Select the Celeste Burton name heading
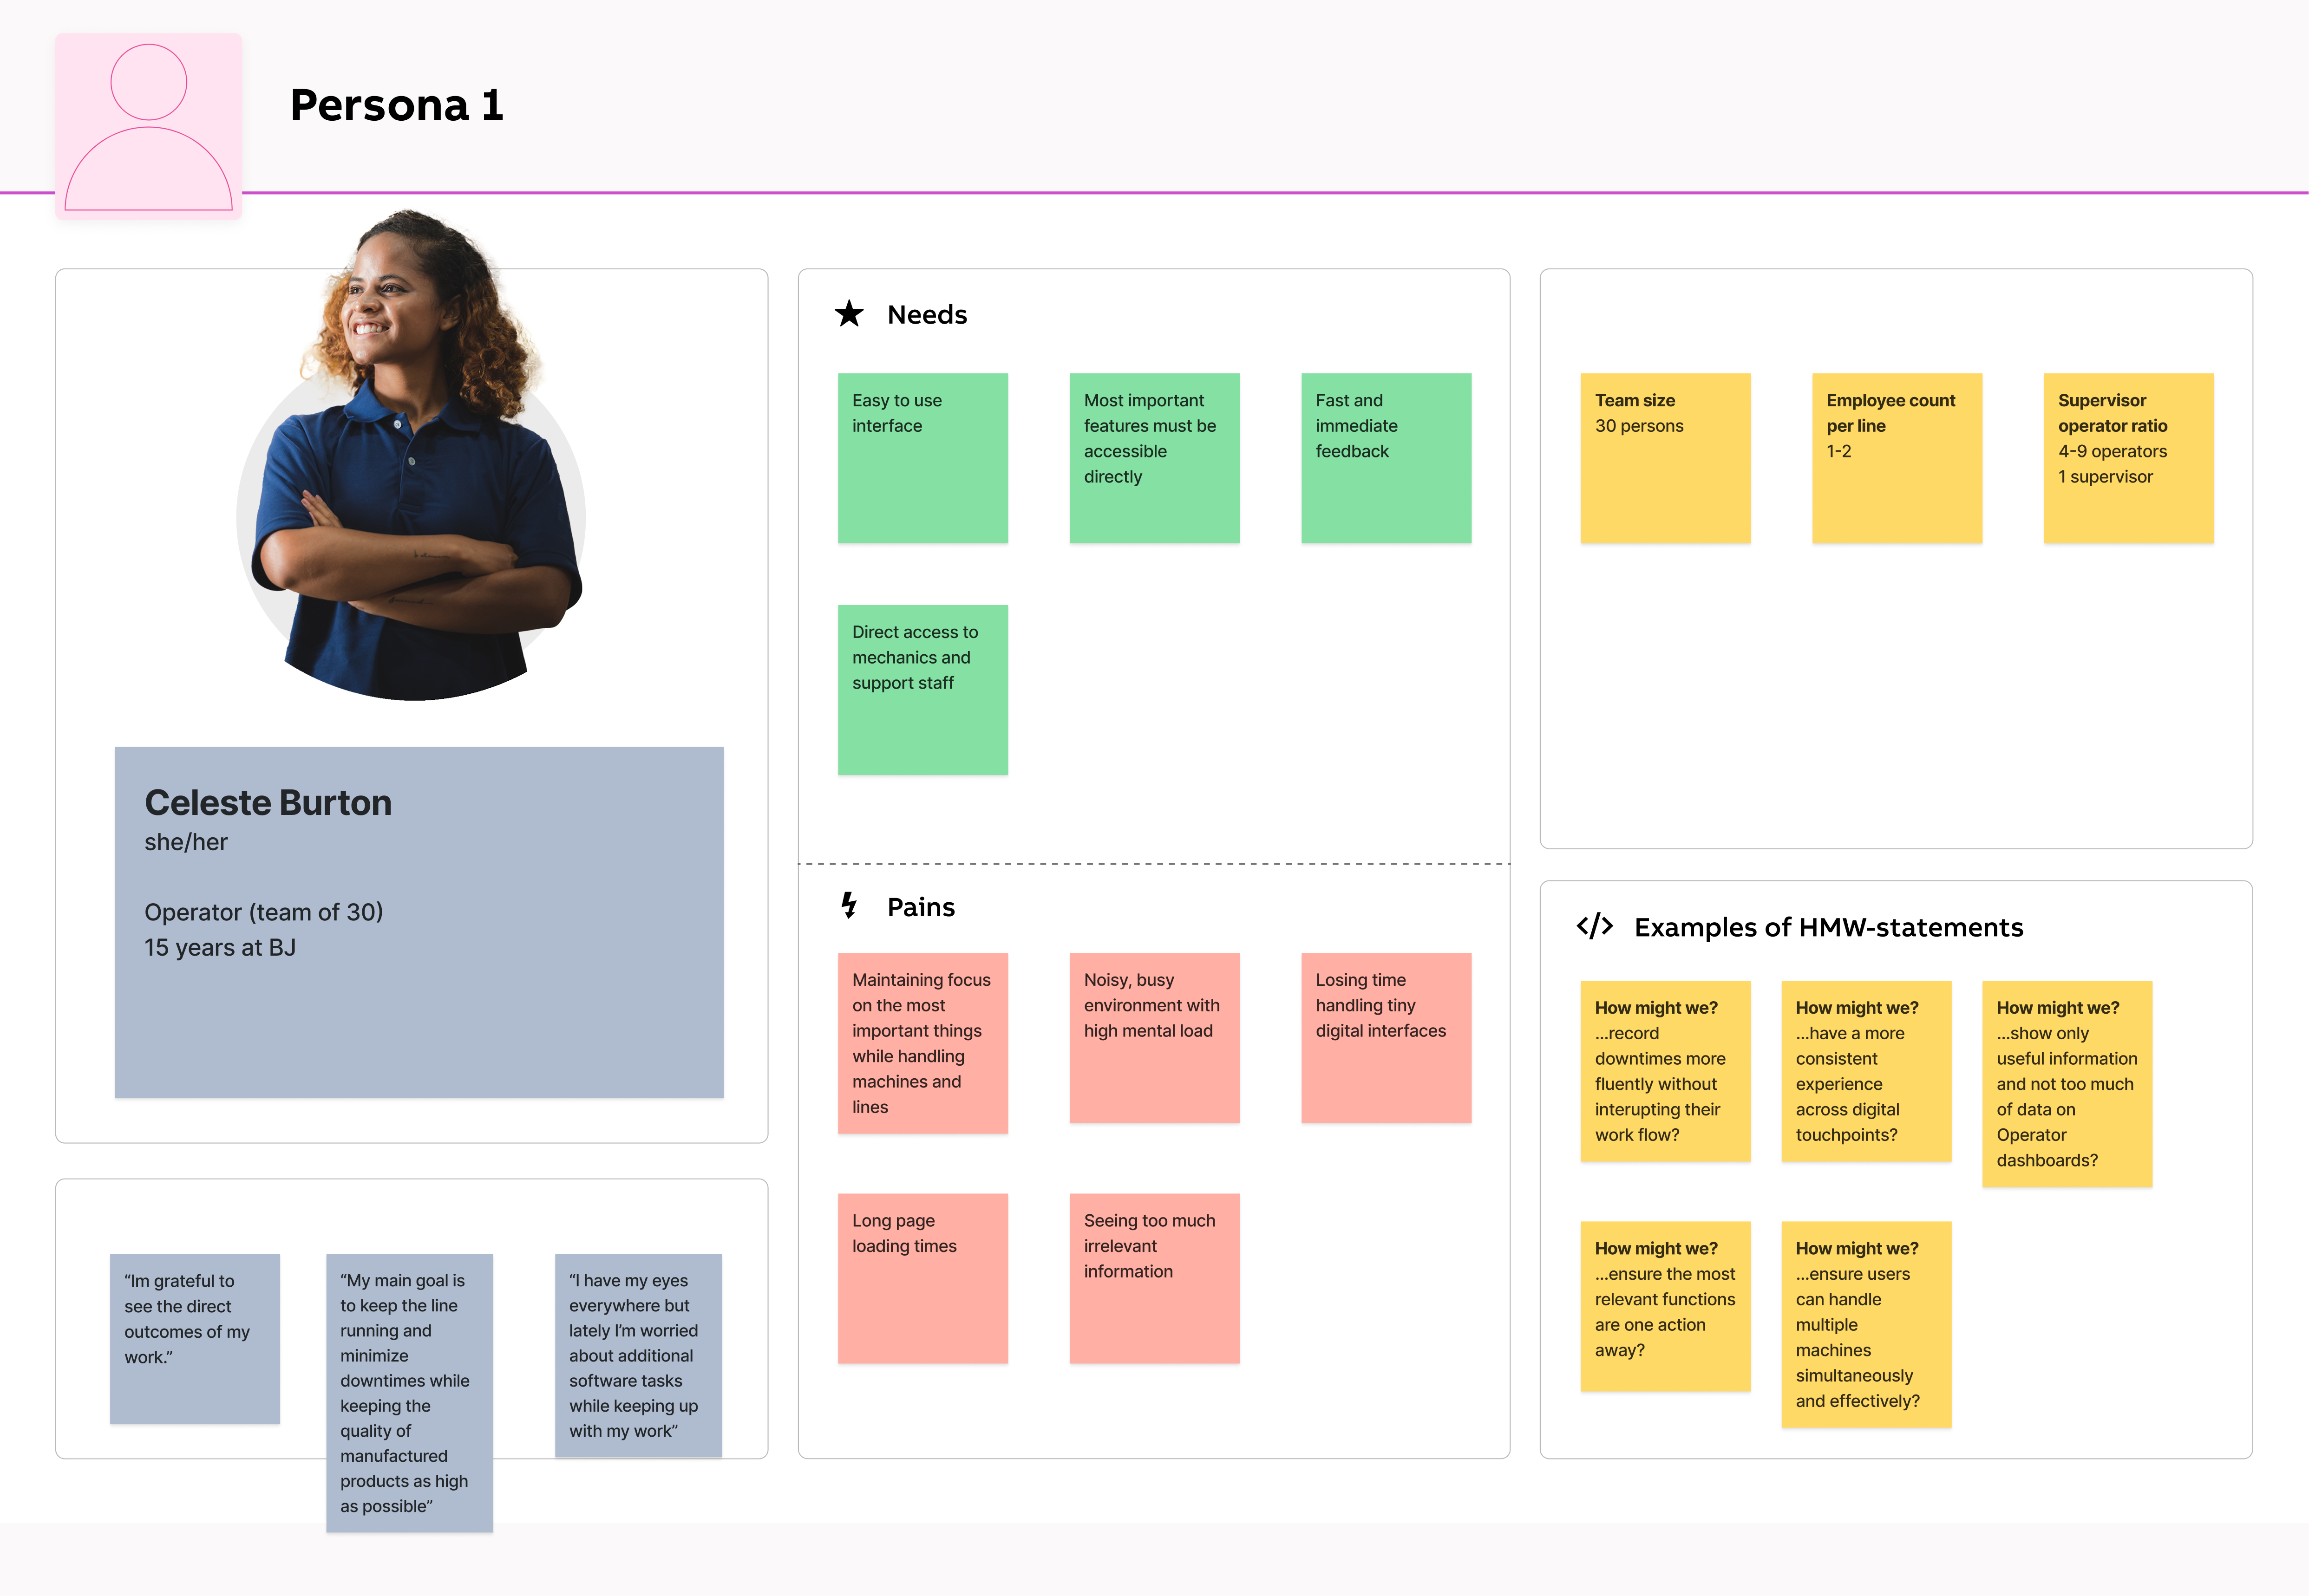This screenshot has width=2309, height=1596. point(268,803)
